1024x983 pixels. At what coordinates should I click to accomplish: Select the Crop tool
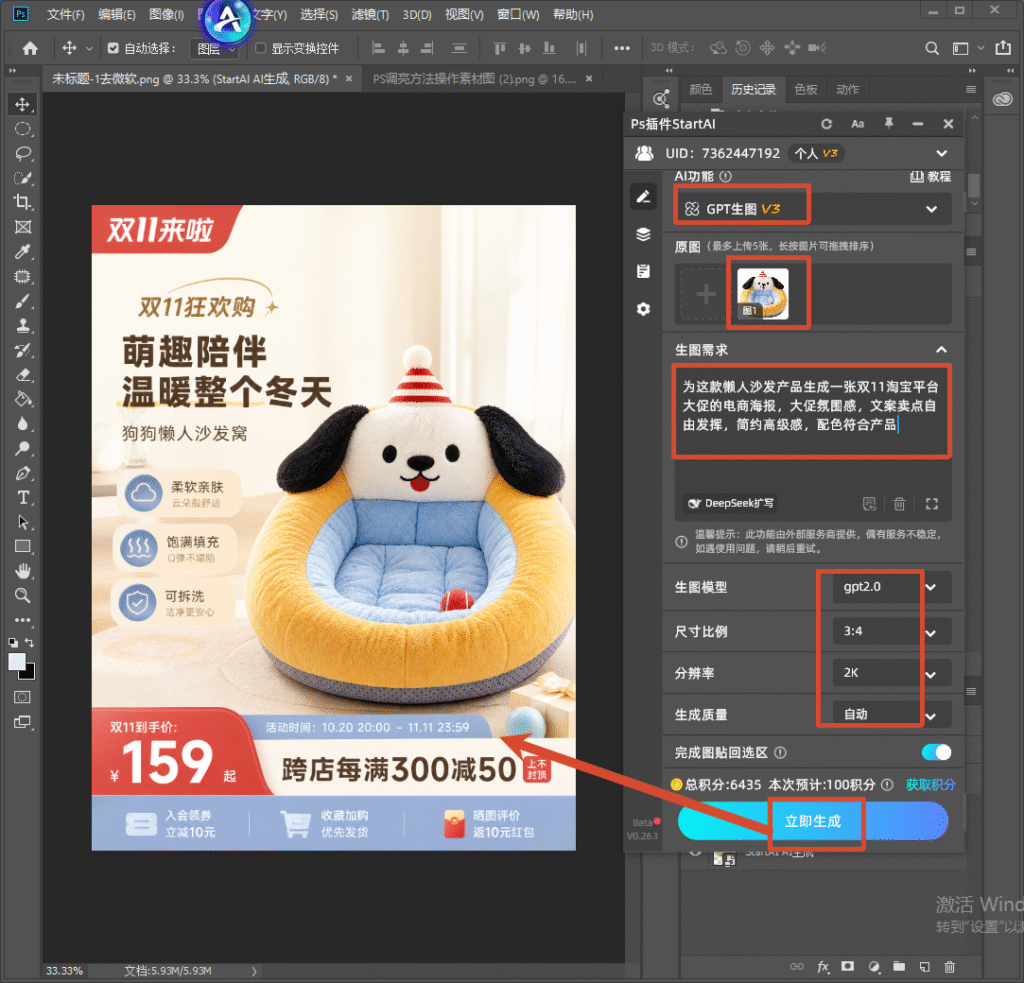pos(23,202)
